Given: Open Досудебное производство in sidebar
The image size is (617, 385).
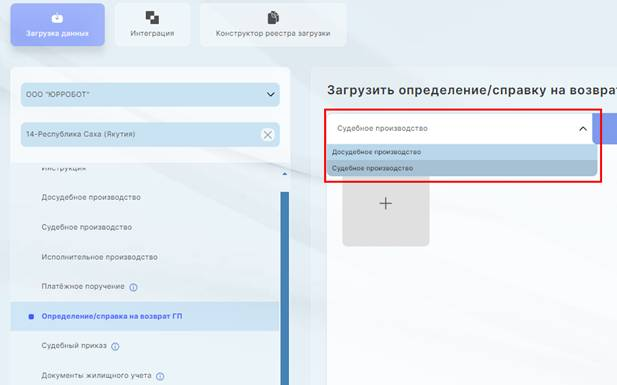Looking at the screenshot, I should click(91, 197).
